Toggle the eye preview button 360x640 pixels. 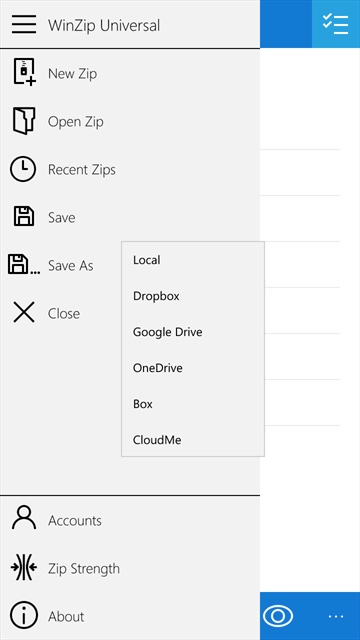(x=278, y=616)
